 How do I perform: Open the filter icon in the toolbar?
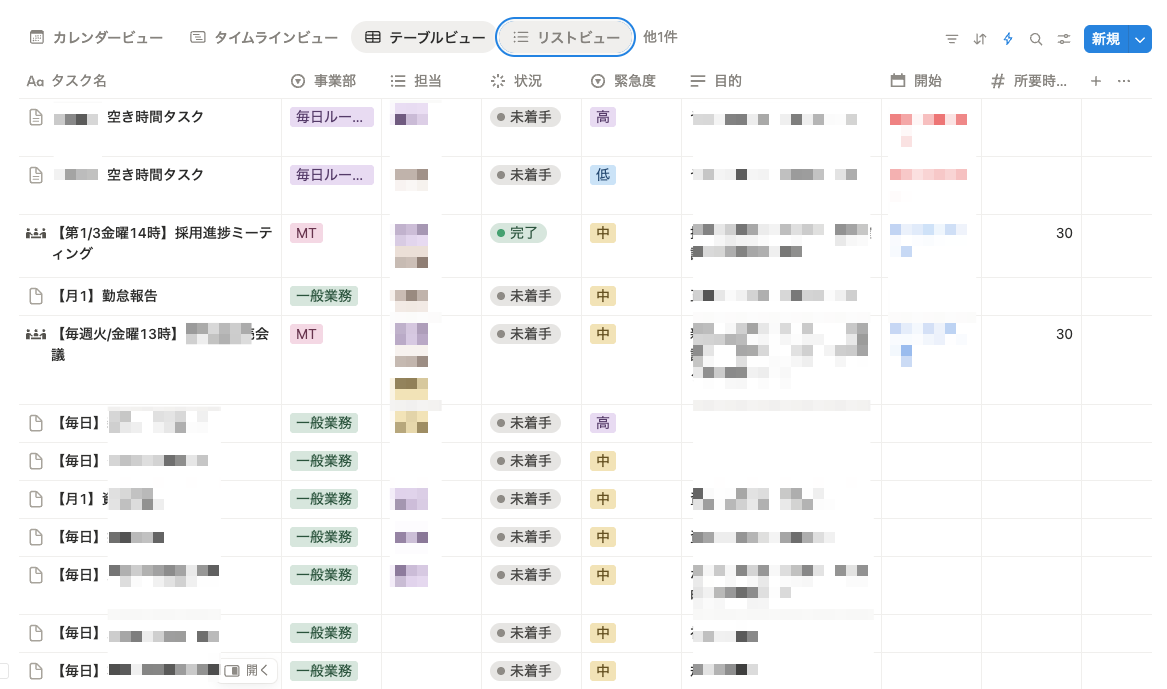[951, 39]
